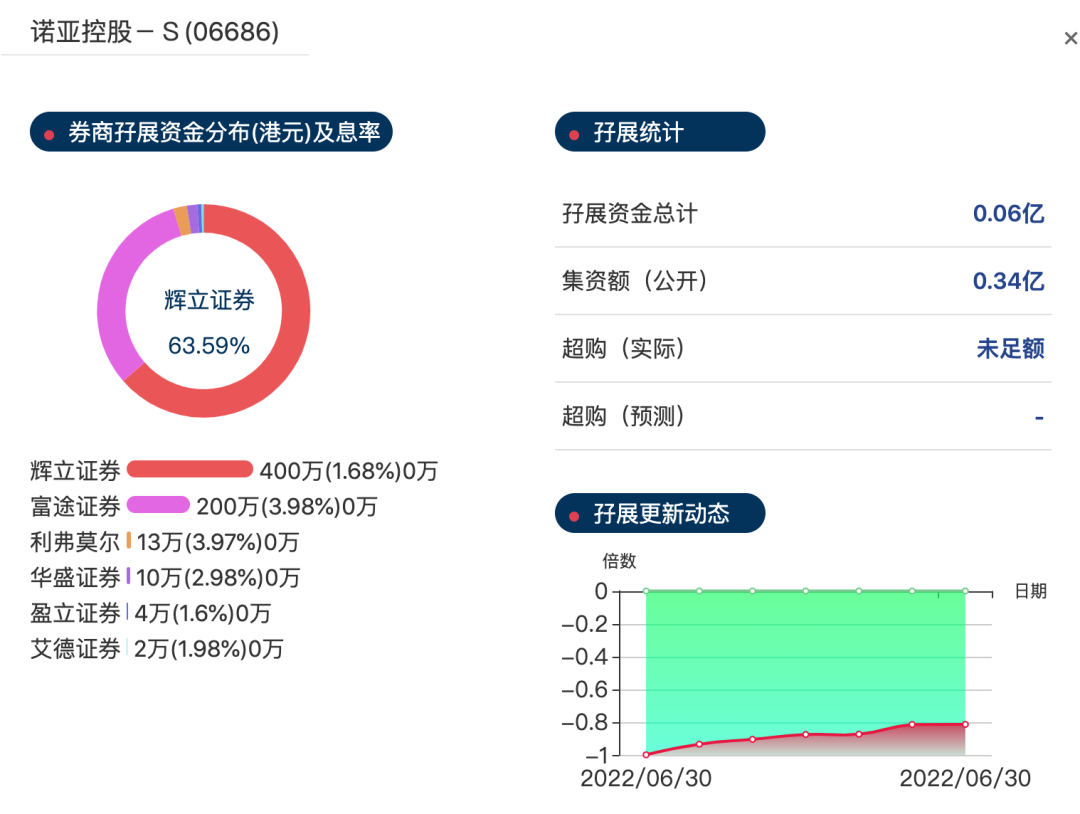The width and height of the screenshot is (1080, 814).
Task: Select the 艾德证券 legend name
Action: click(x=75, y=649)
